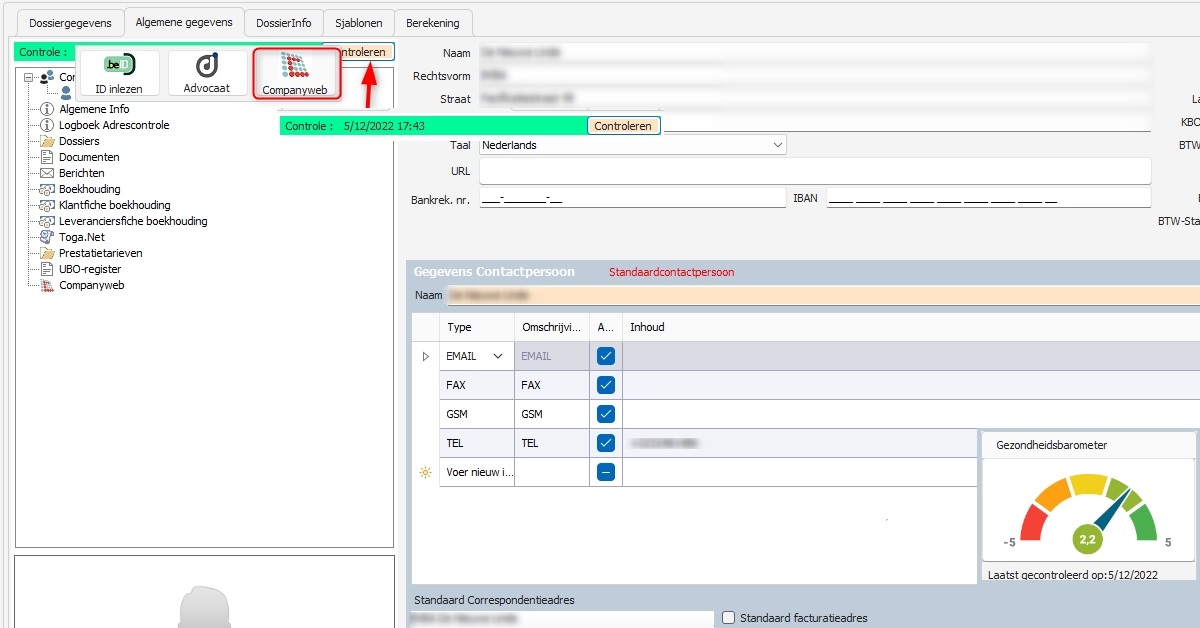Click the Gegevens Contactpersoon header
The height and width of the screenshot is (628, 1200).
tap(494, 271)
